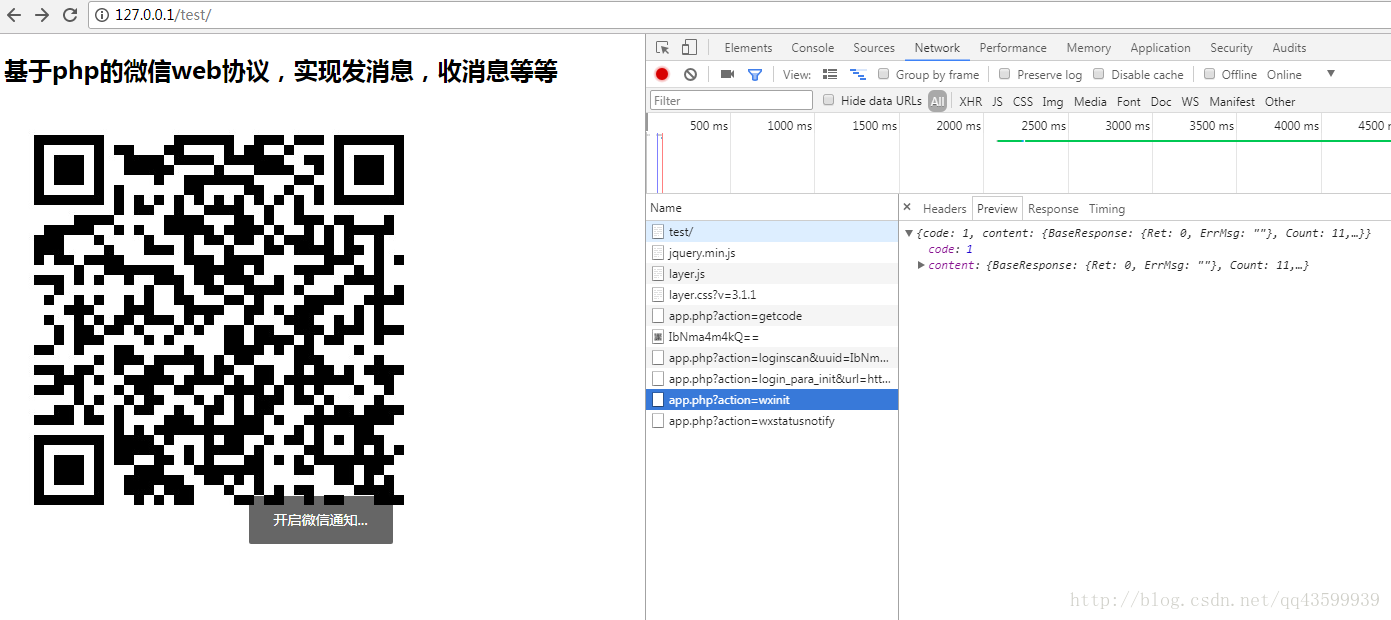Switch to the Memory tab

click(x=1088, y=47)
